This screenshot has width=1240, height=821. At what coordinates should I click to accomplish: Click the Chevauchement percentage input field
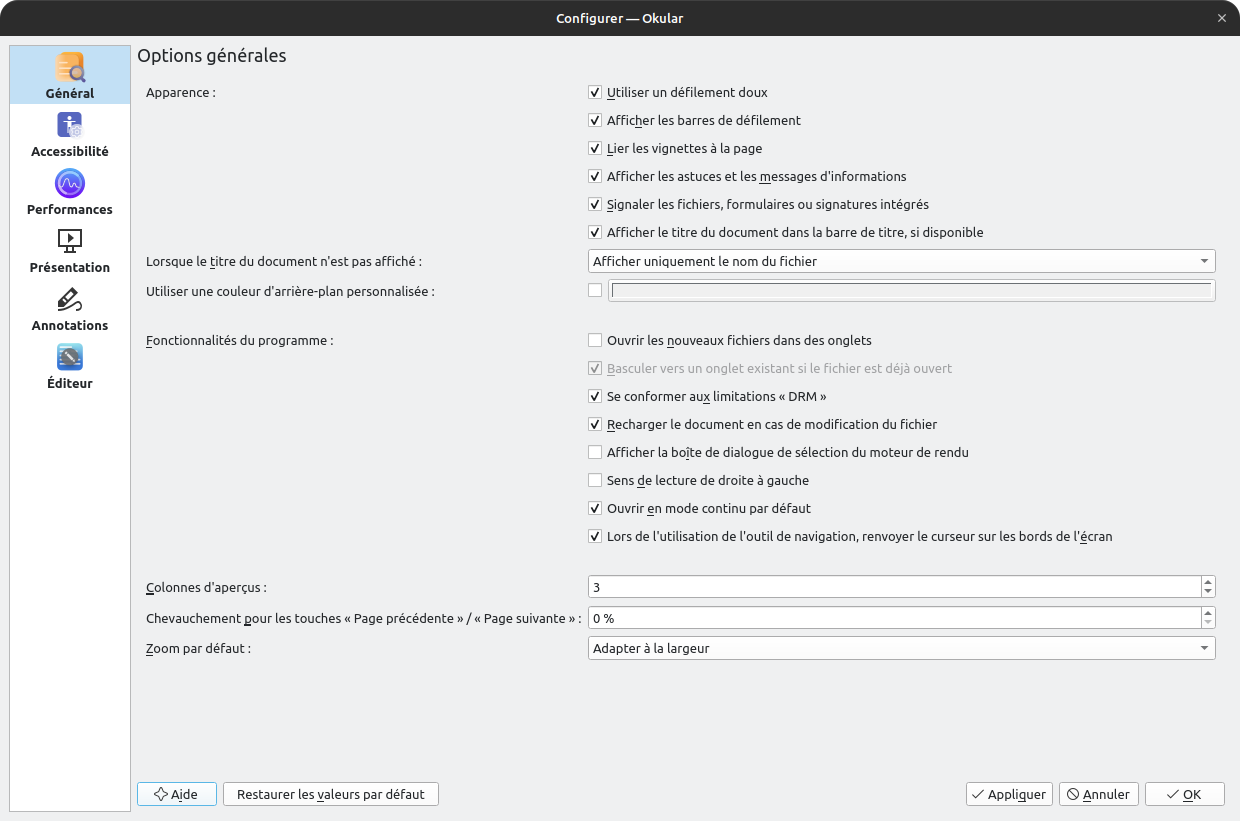point(894,619)
